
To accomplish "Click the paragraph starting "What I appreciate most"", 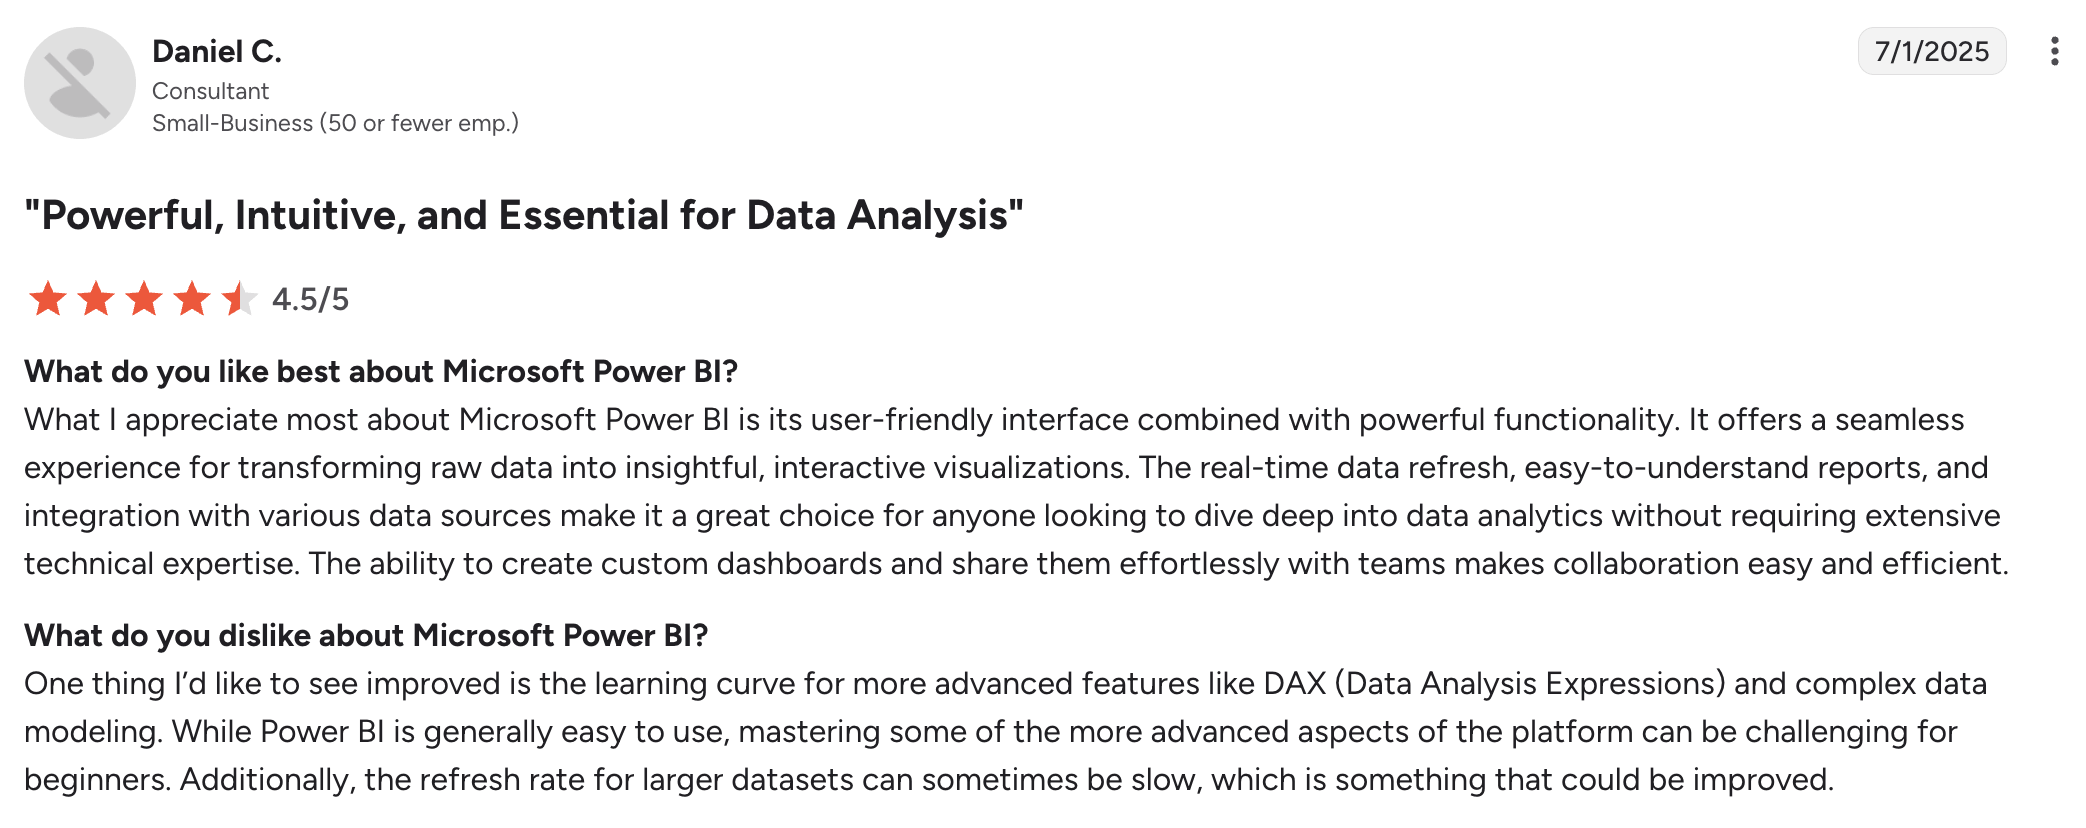I will pyautogui.click(x=1016, y=492).
